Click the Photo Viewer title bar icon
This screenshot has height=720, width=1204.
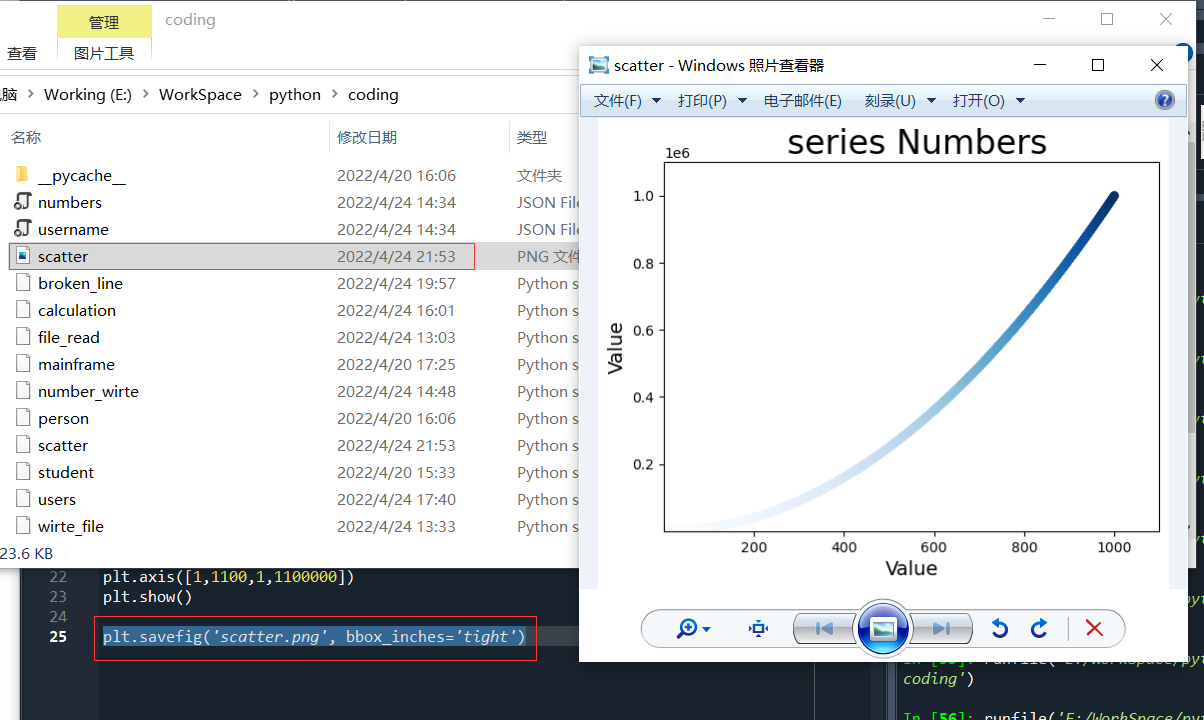599,65
